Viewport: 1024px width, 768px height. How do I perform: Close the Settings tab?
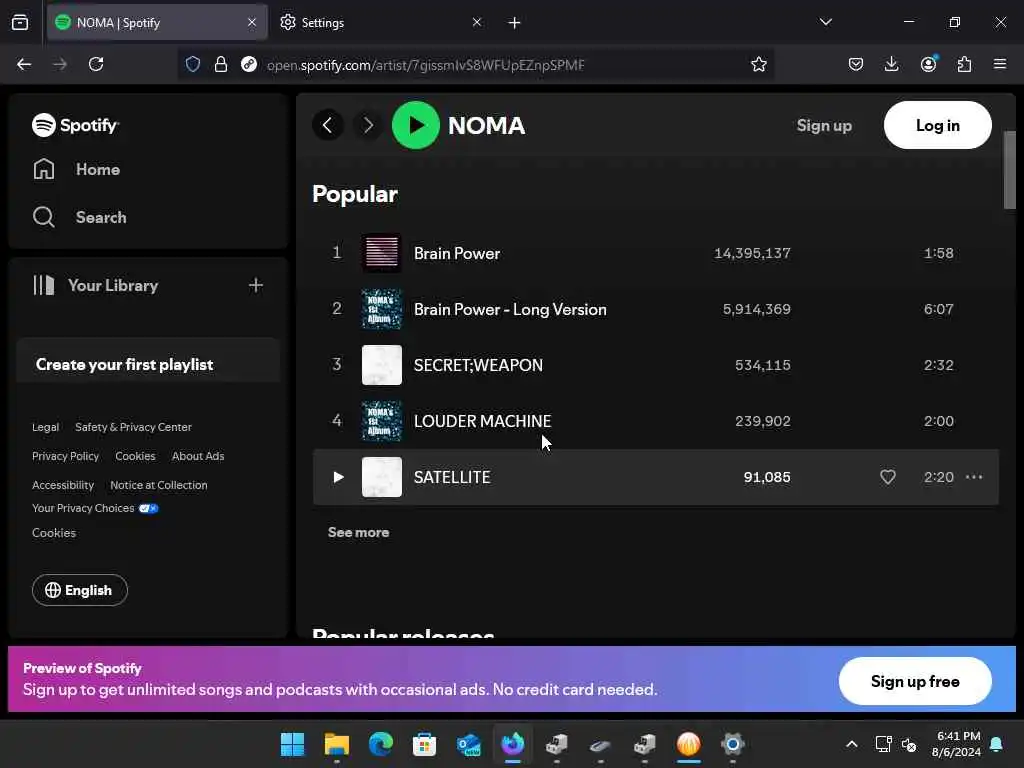(x=477, y=23)
